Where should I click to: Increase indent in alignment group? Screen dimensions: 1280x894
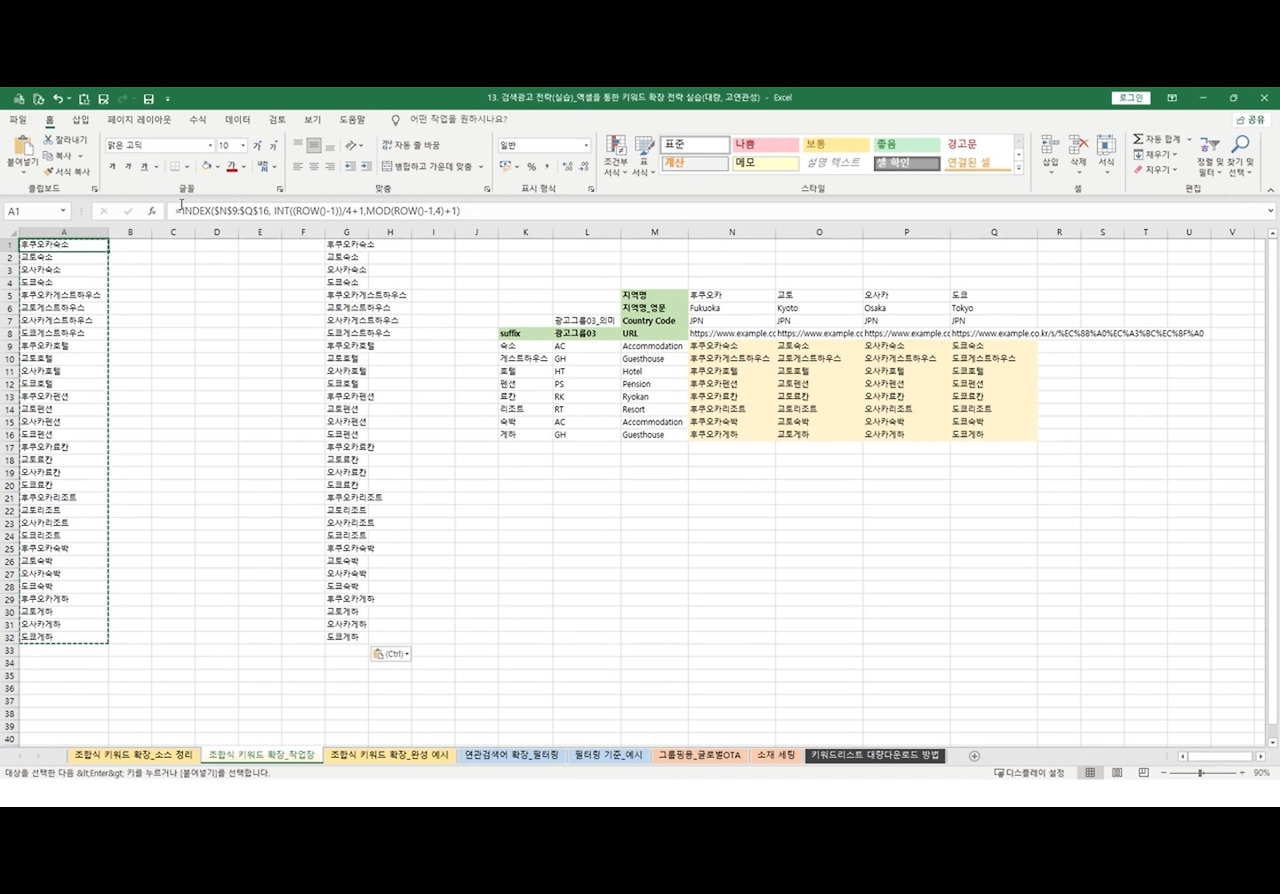(366, 167)
